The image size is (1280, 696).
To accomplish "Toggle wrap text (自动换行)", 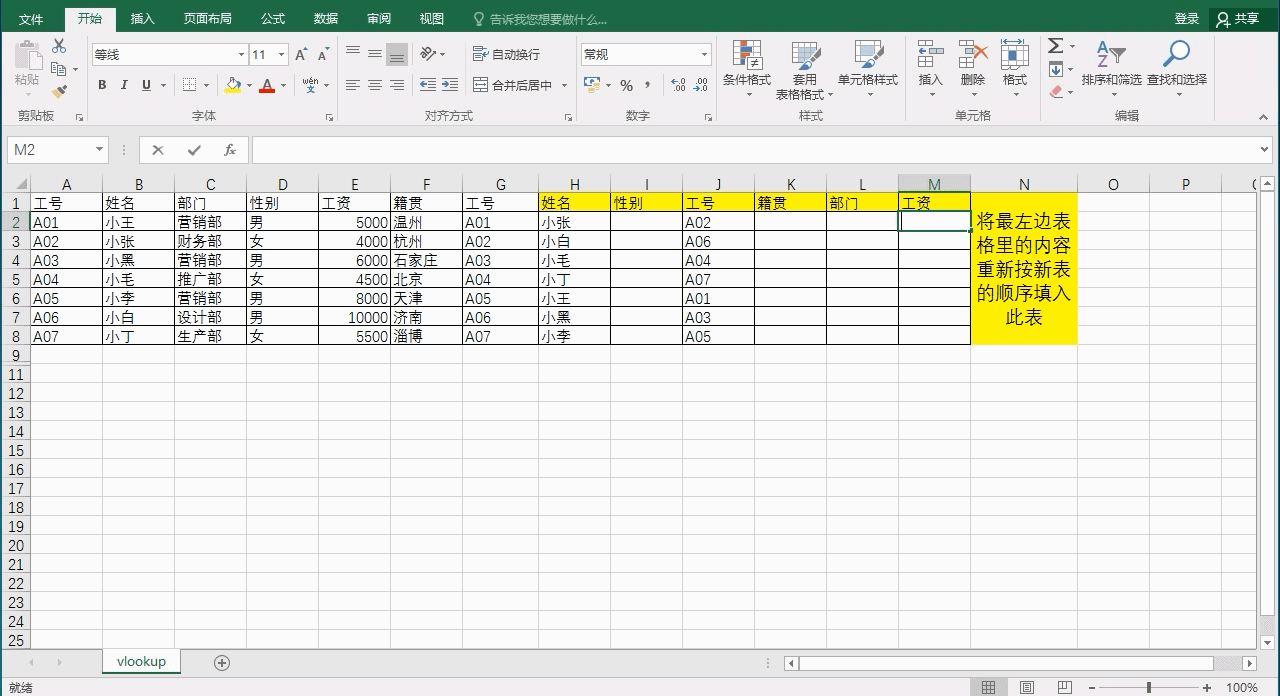I will (x=506, y=54).
